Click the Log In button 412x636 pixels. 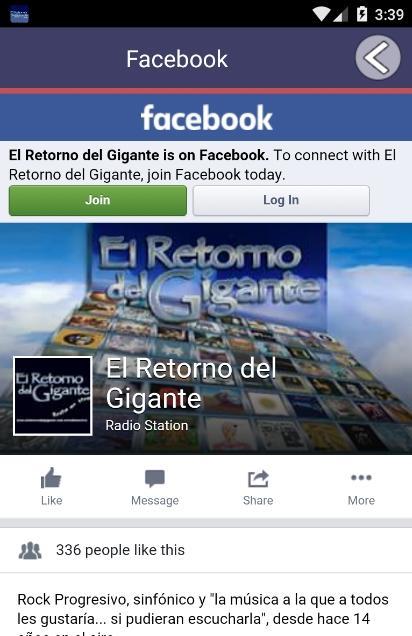pos(281,200)
